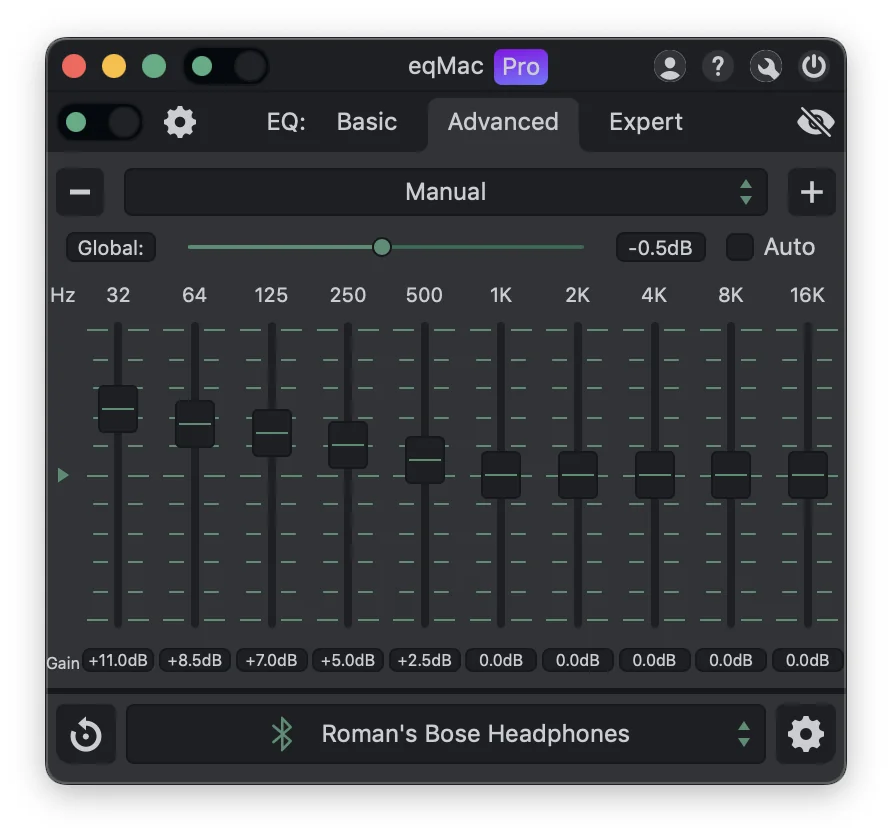
Task: Click the Bluetooth icon next to device name
Action: tap(281, 733)
